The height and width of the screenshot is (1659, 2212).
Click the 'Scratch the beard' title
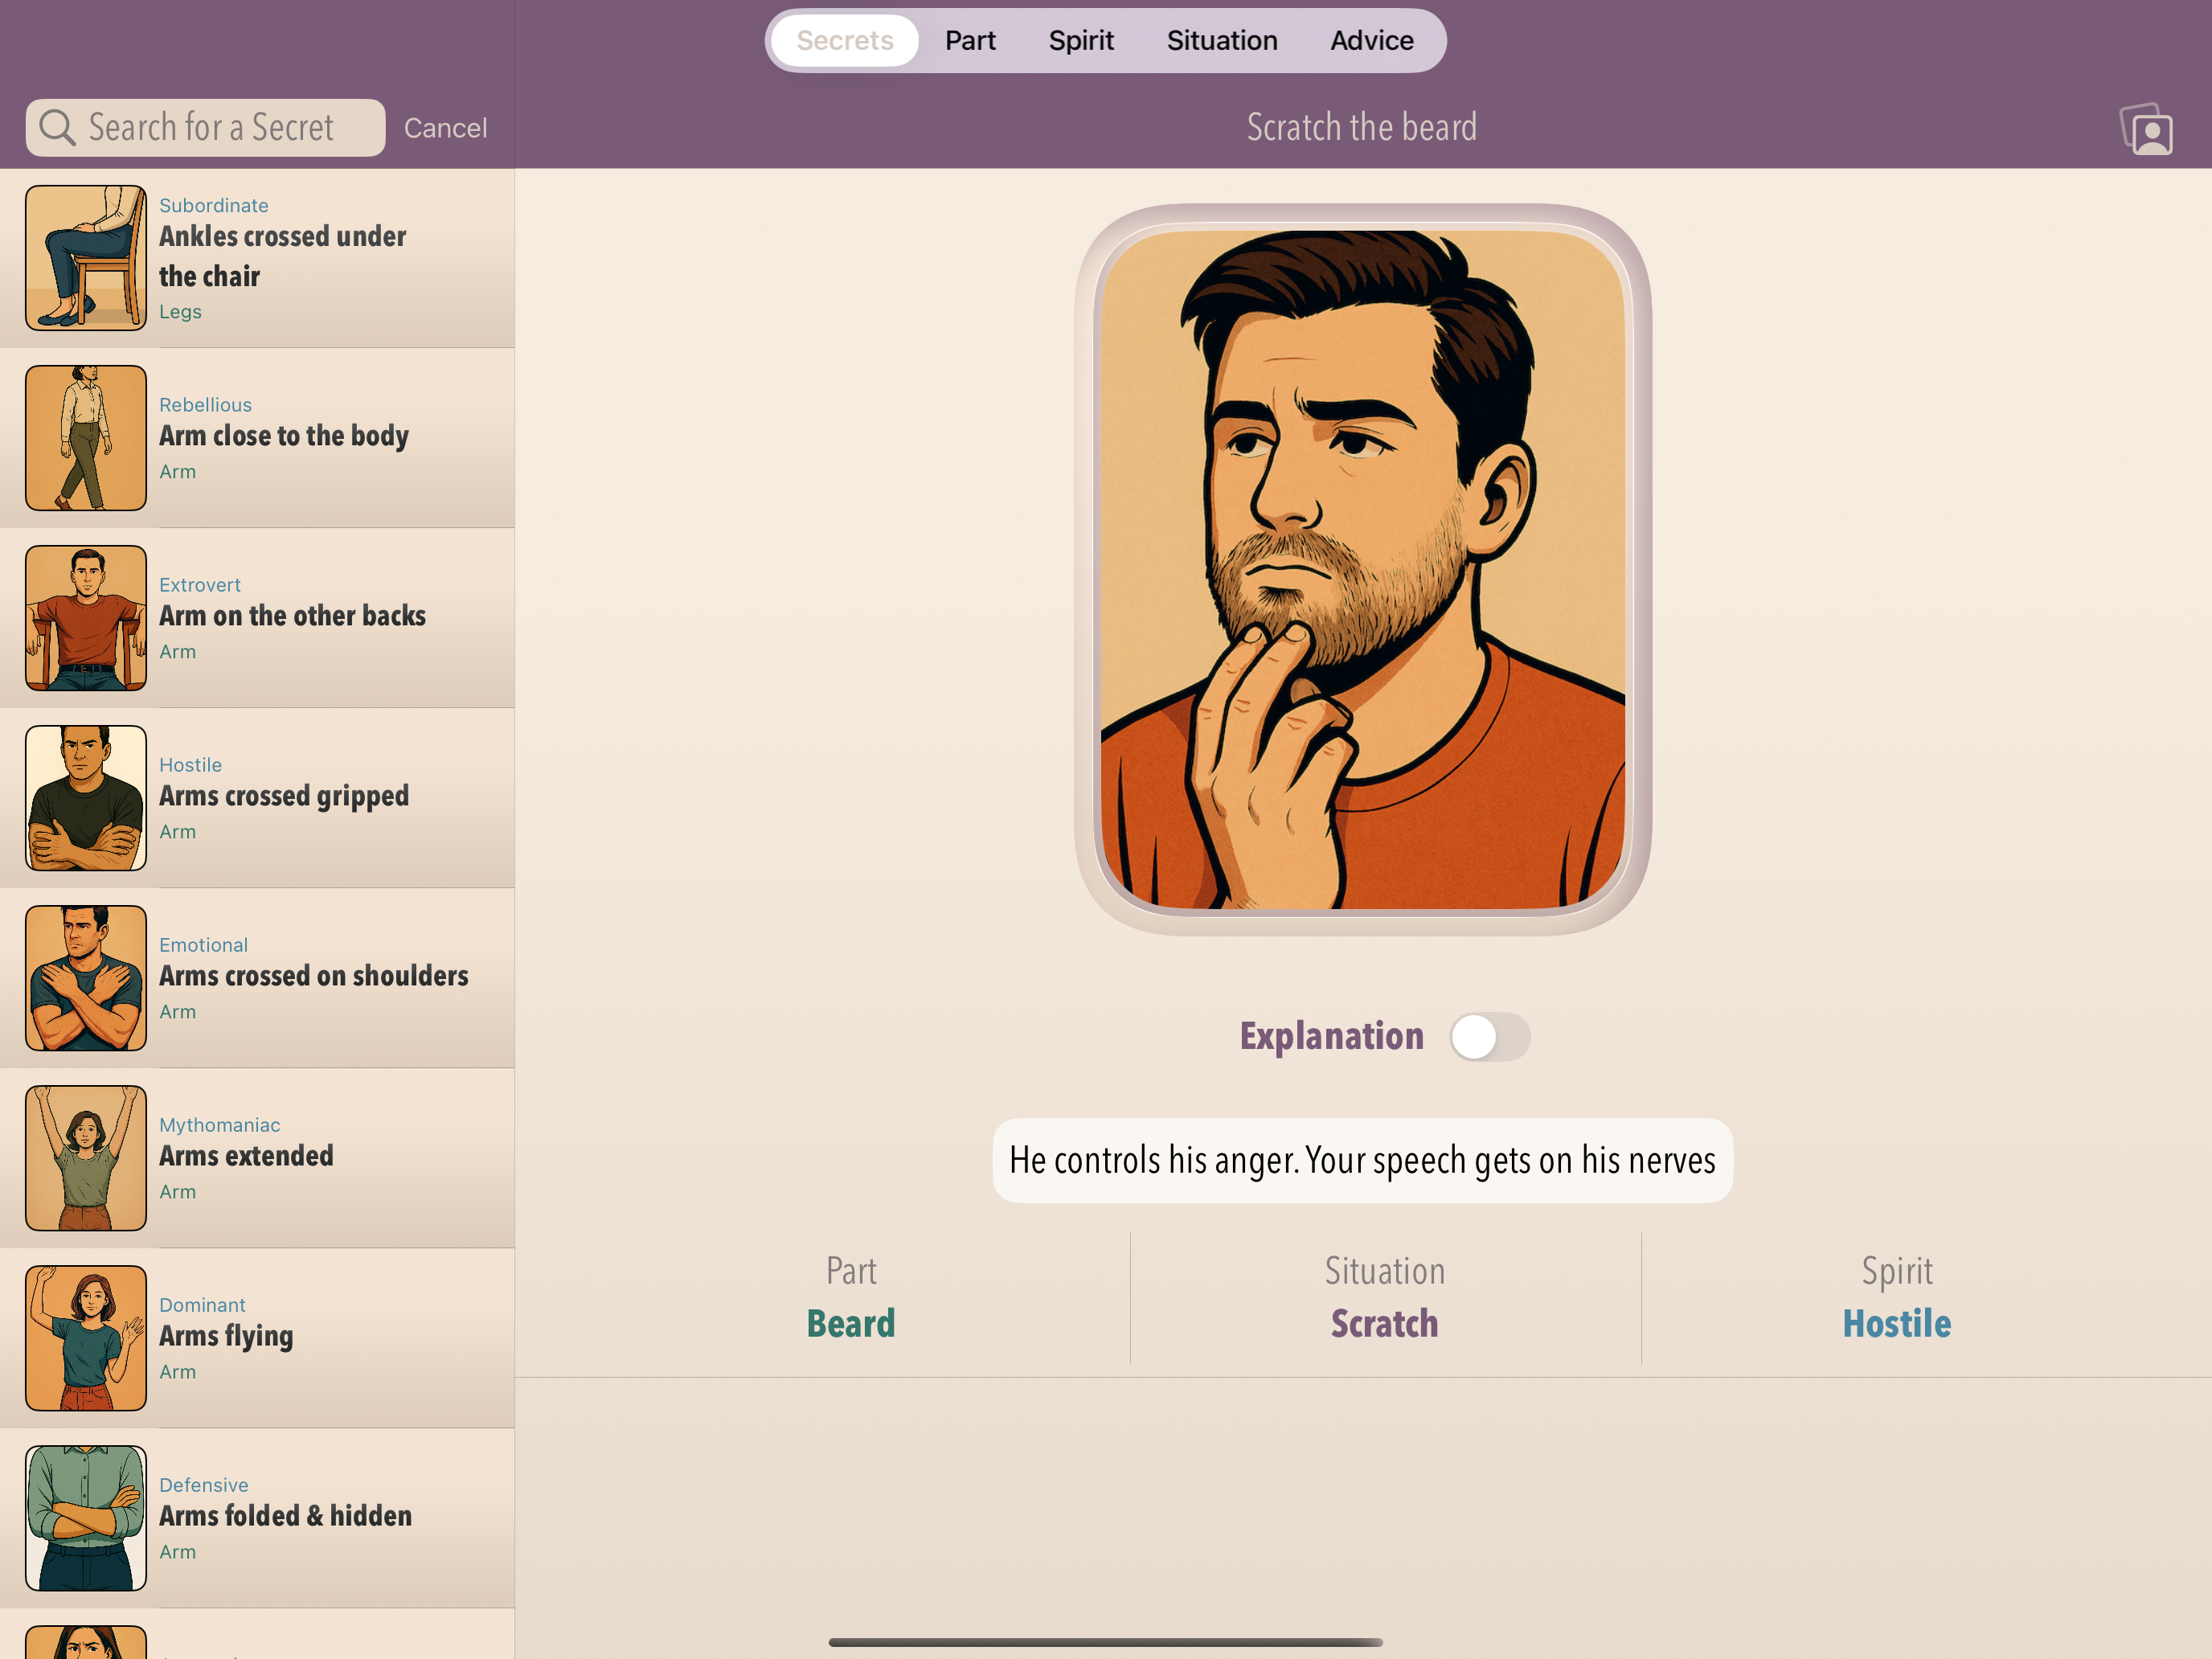pos(1361,127)
